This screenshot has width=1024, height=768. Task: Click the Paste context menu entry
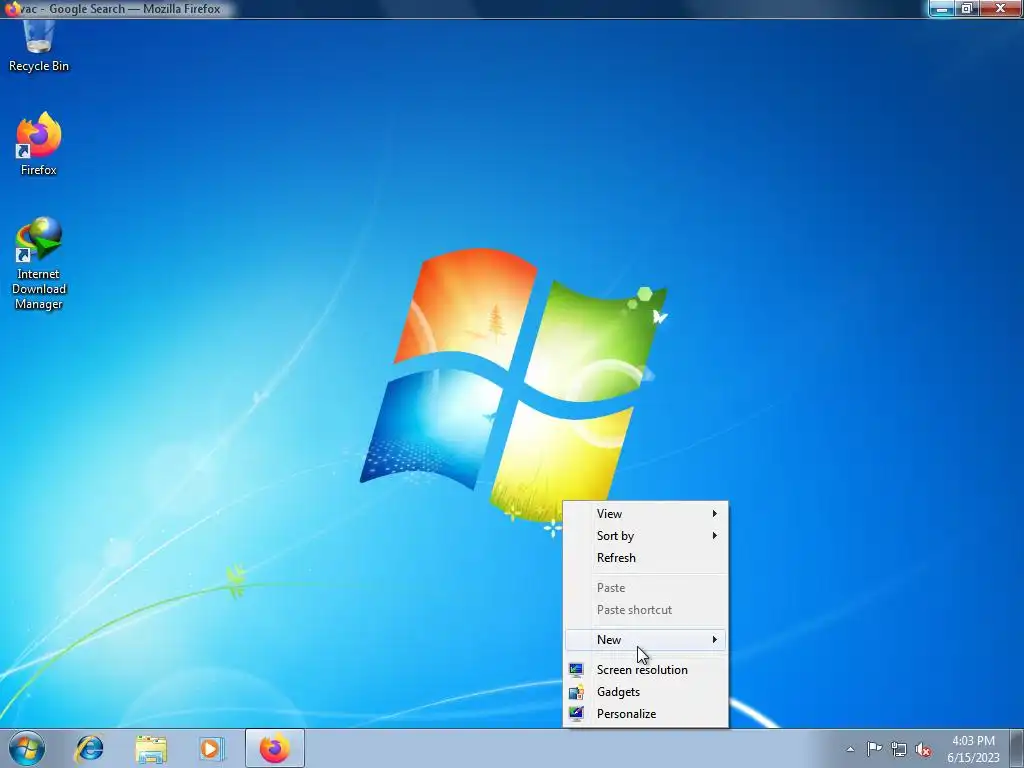coord(645,588)
